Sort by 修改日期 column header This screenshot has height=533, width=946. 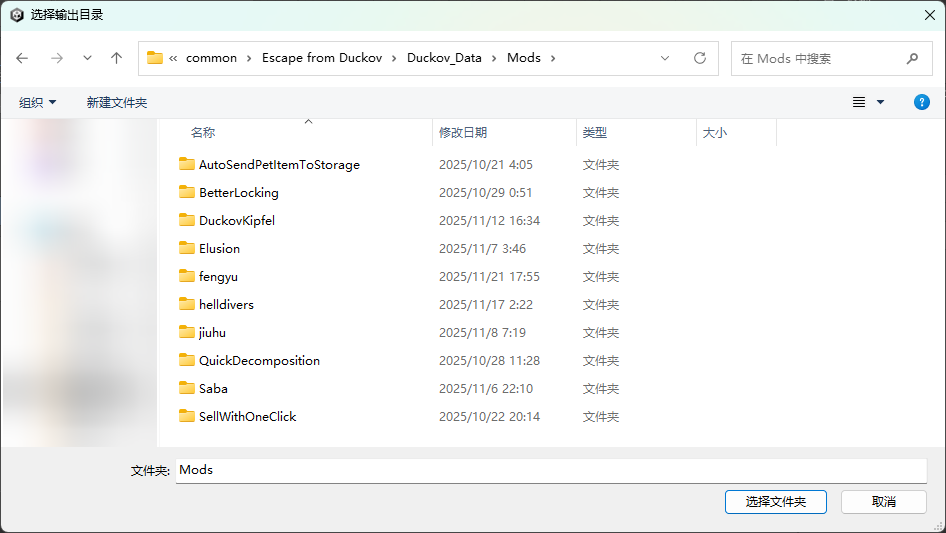pos(463,132)
